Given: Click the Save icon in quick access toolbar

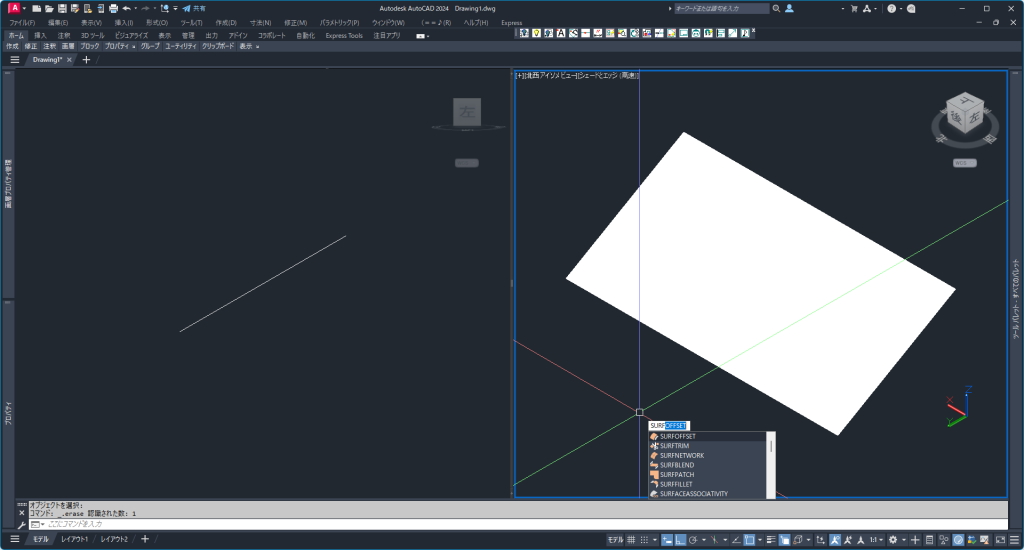Looking at the screenshot, I should coord(61,8).
